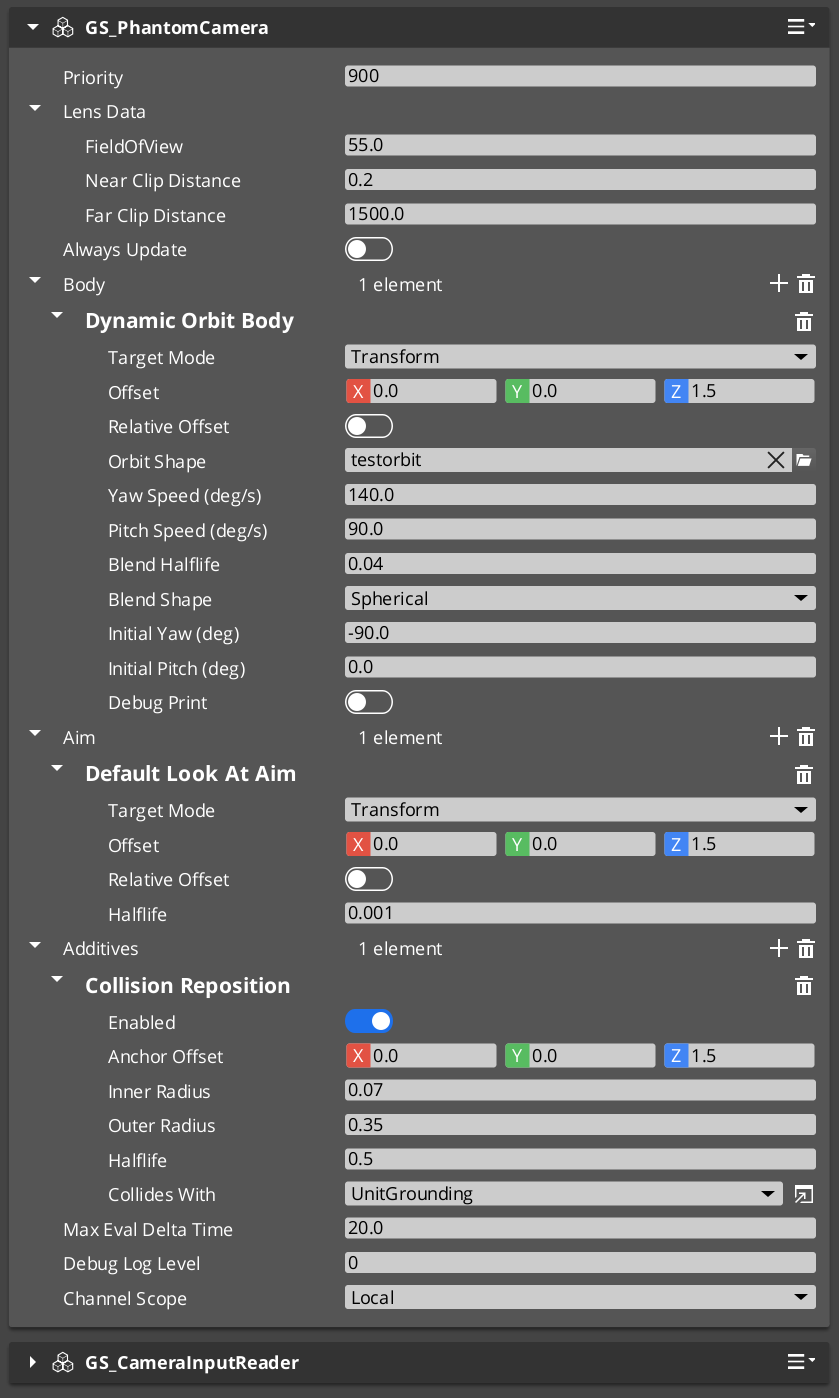Open Channel Scope Local dropdown
This screenshot has width=839, height=1398.
coord(580,1298)
